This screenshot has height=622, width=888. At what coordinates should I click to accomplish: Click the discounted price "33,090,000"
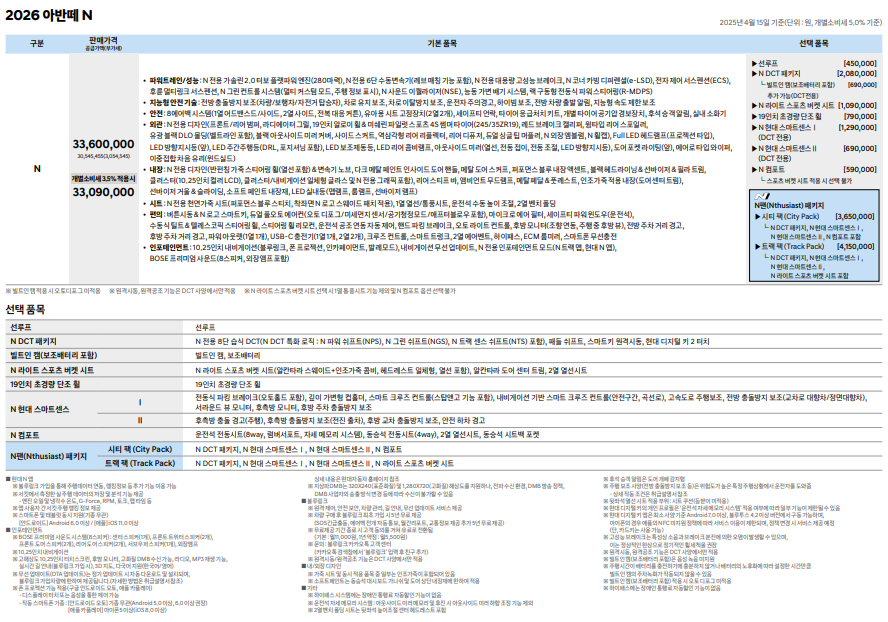(x=103, y=192)
